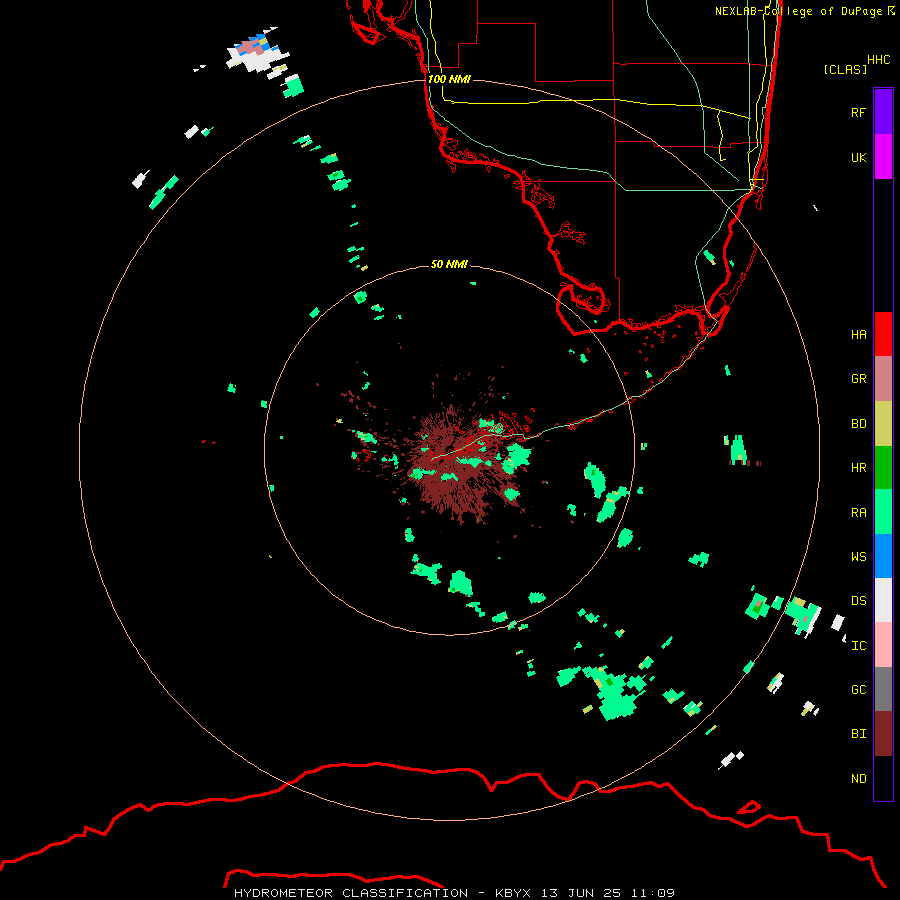Click the 50 NMI range ring label
The height and width of the screenshot is (900, 900).
[x=449, y=264]
